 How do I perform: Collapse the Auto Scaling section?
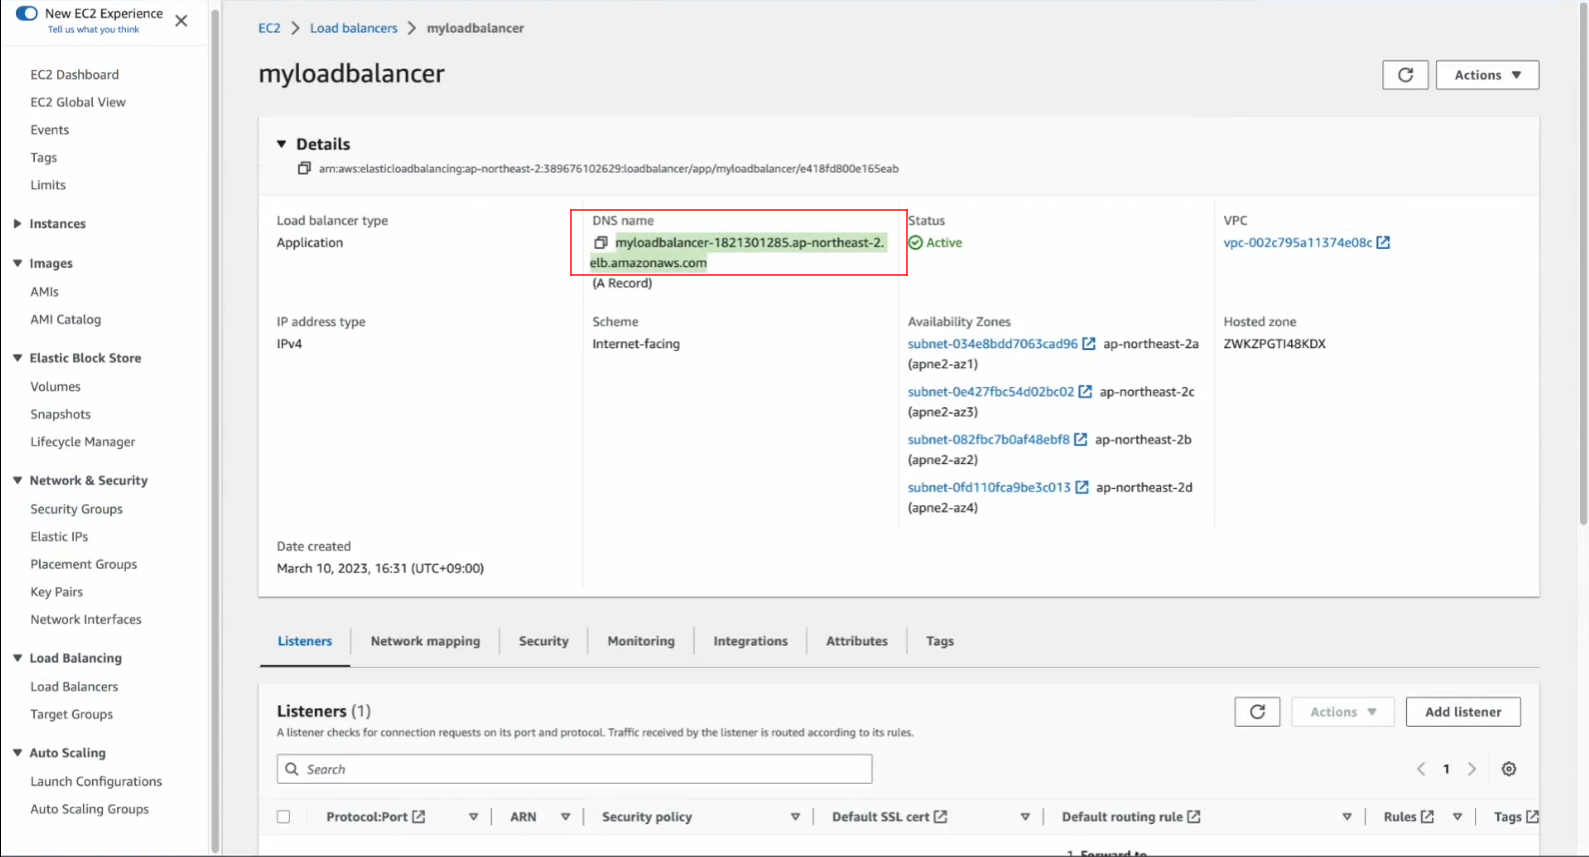pos(17,753)
